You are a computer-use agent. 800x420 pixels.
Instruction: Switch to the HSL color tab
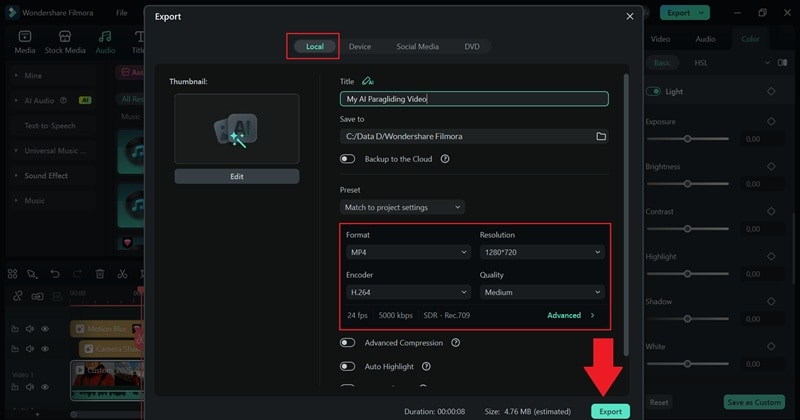(x=701, y=63)
